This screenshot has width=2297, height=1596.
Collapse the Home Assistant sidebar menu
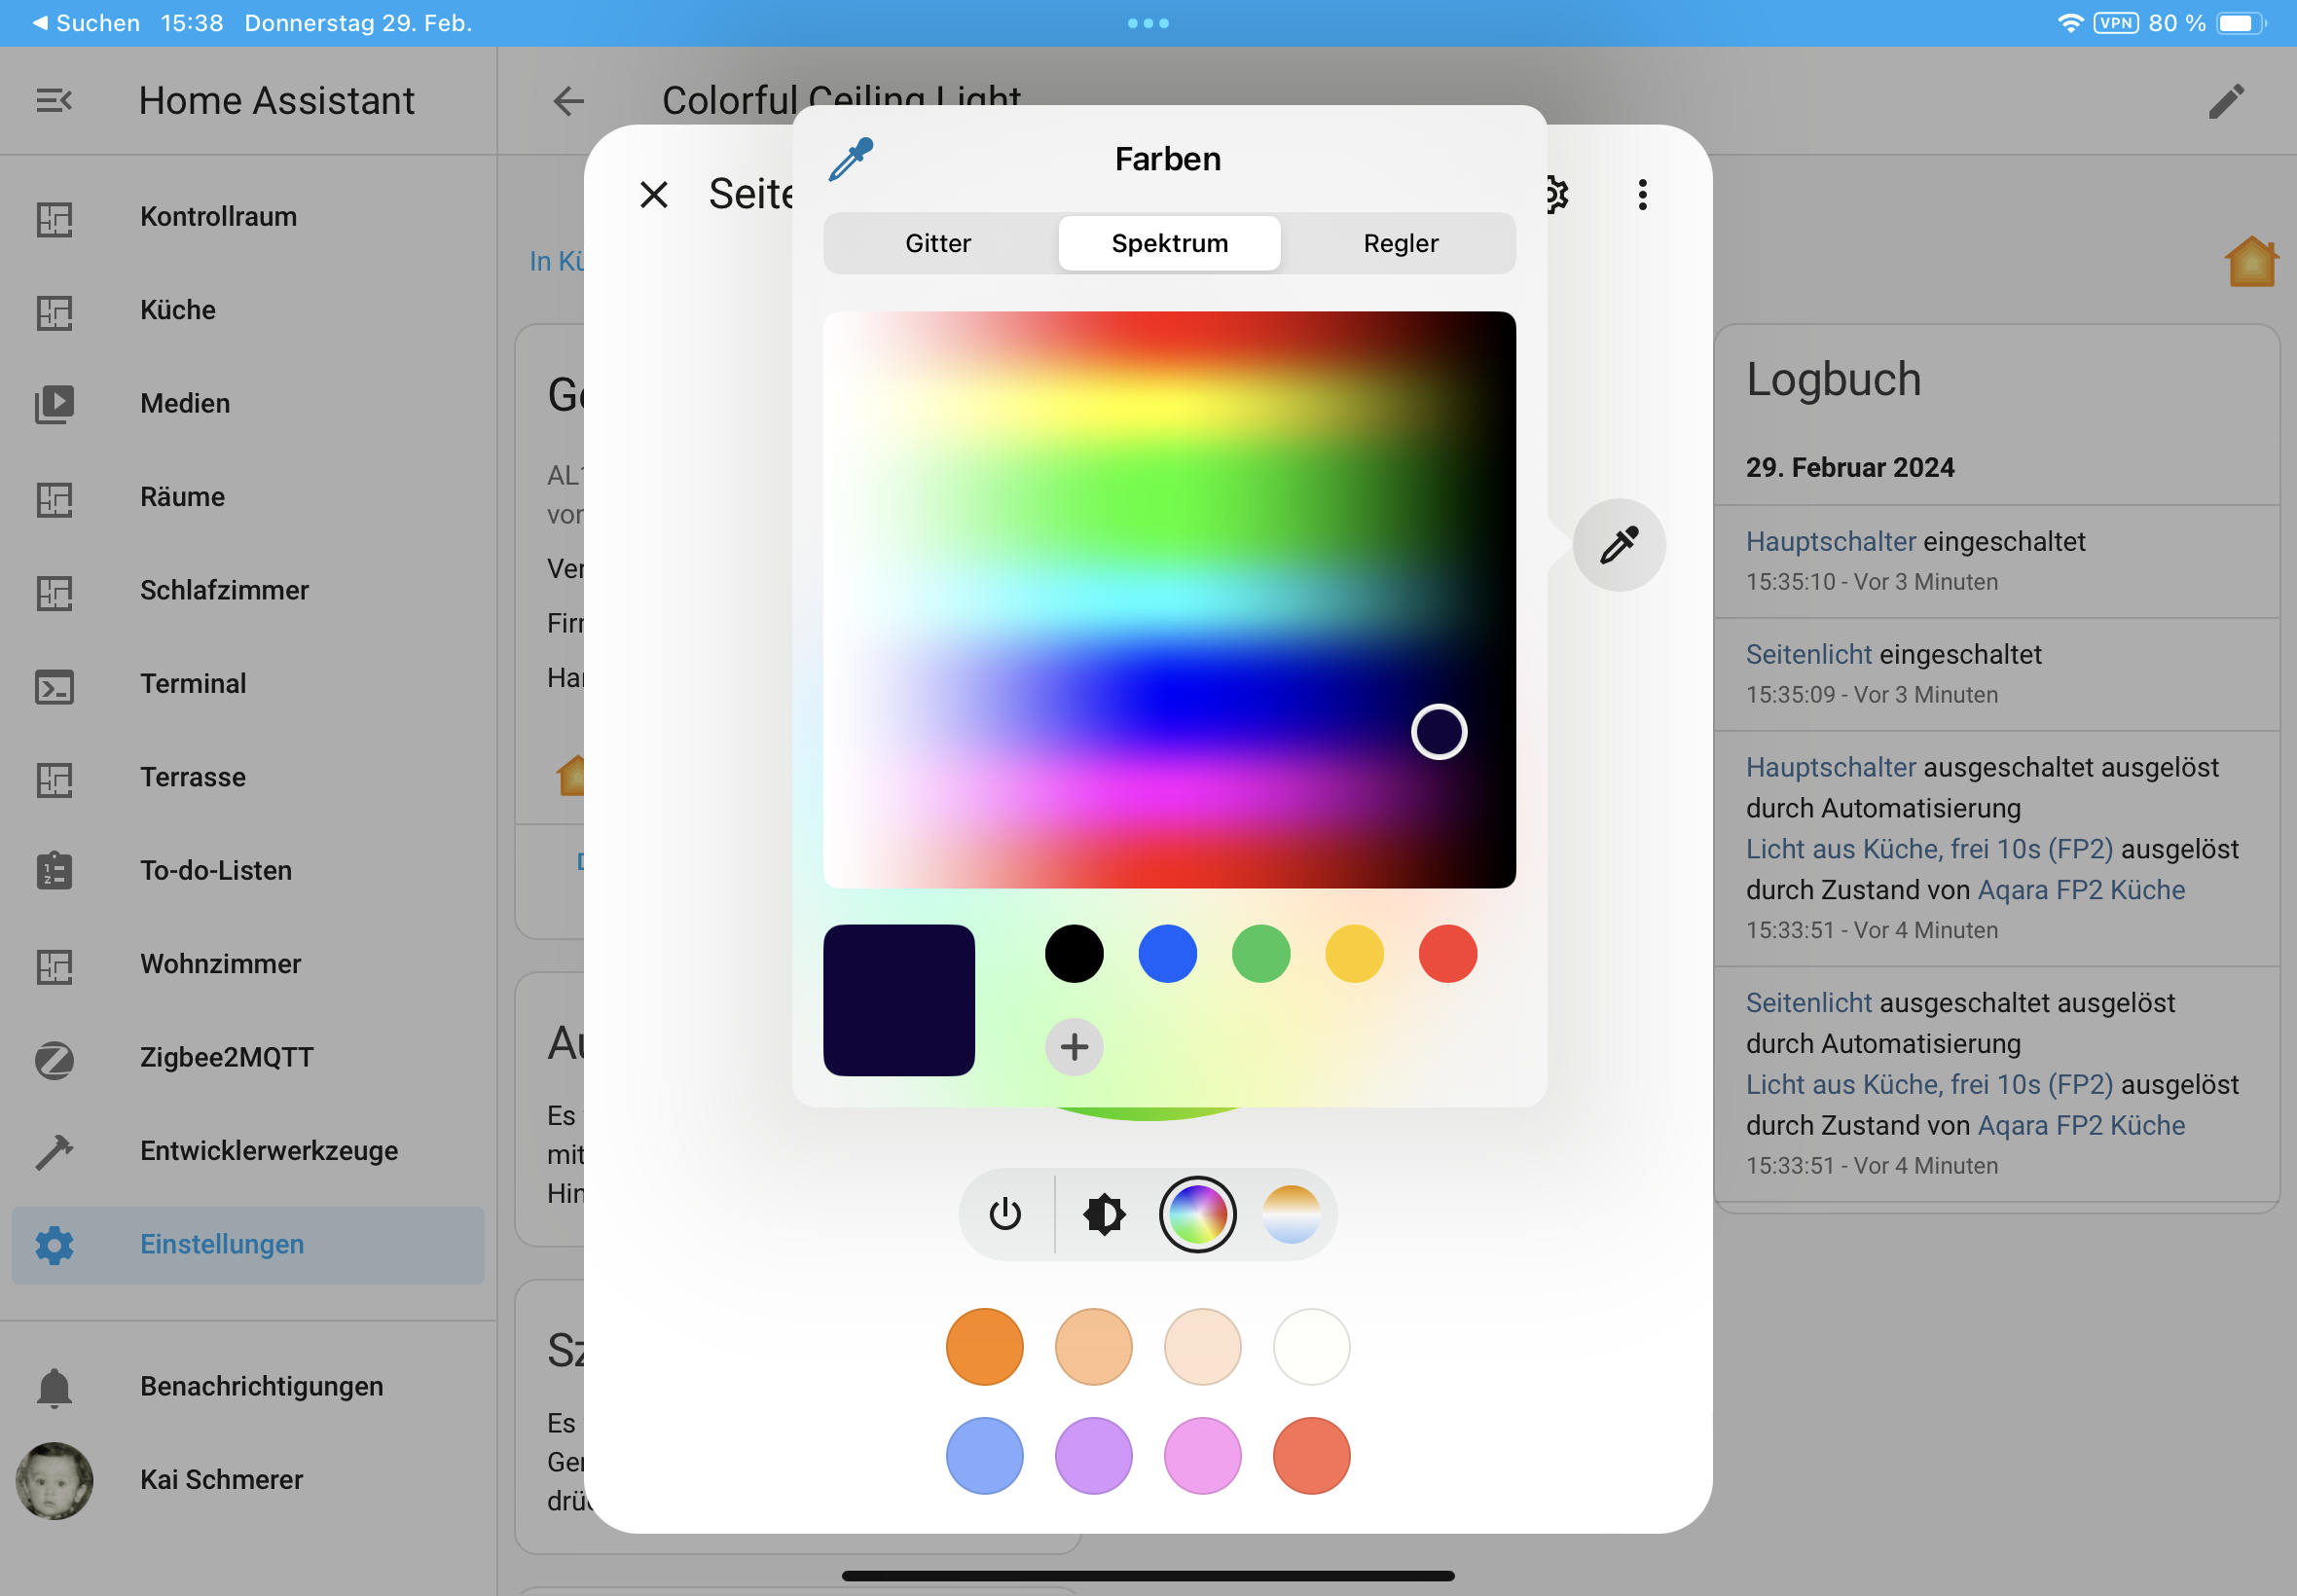[54, 101]
